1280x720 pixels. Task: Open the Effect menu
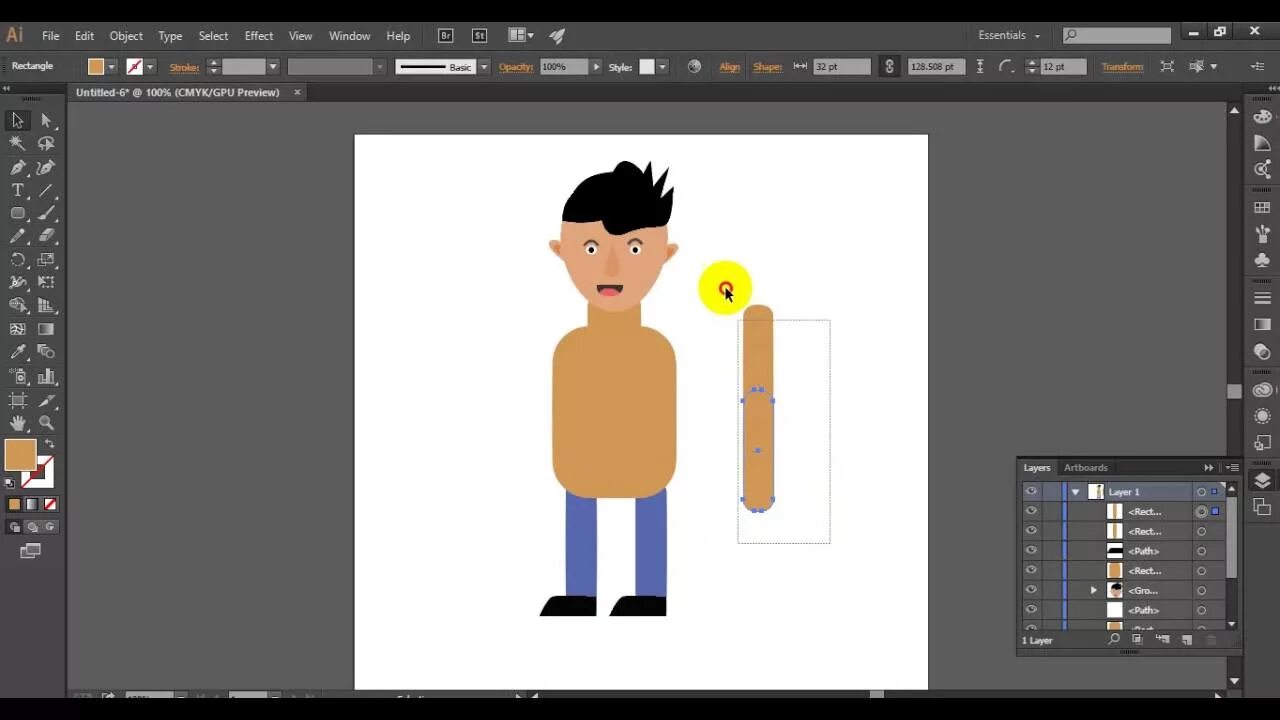click(259, 35)
